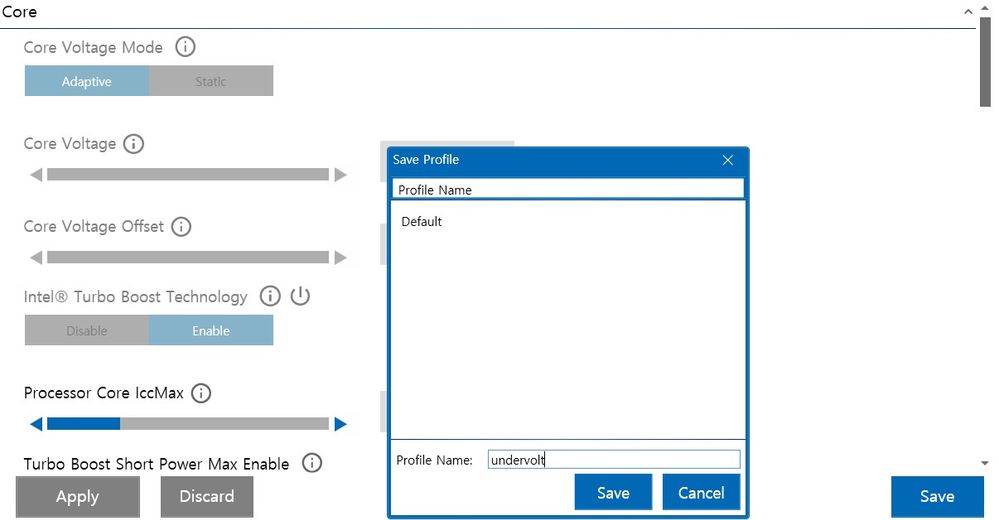Cancel the Save Profile dialog
Image resolution: width=999 pixels, height=520 pixels.
tap(701, 493)
